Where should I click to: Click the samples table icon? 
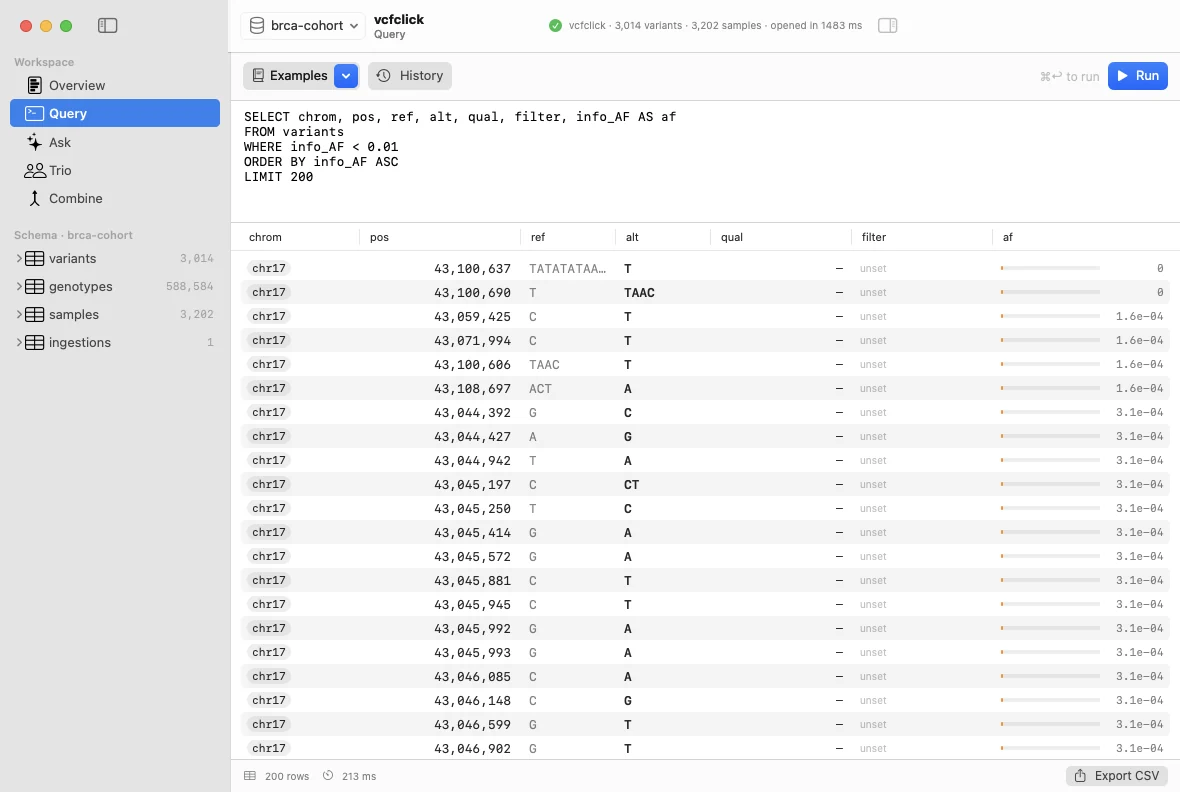(x=35, y=314)
